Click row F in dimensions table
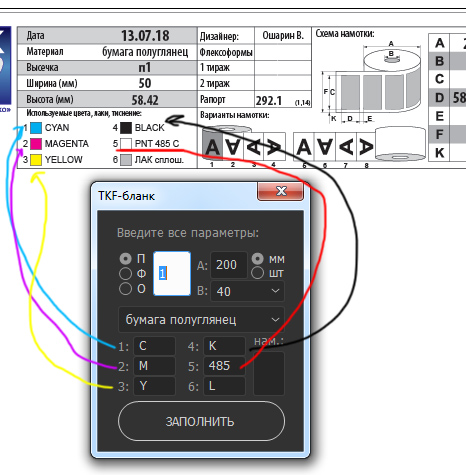The image size is (466, 475). tap(447, 134)
